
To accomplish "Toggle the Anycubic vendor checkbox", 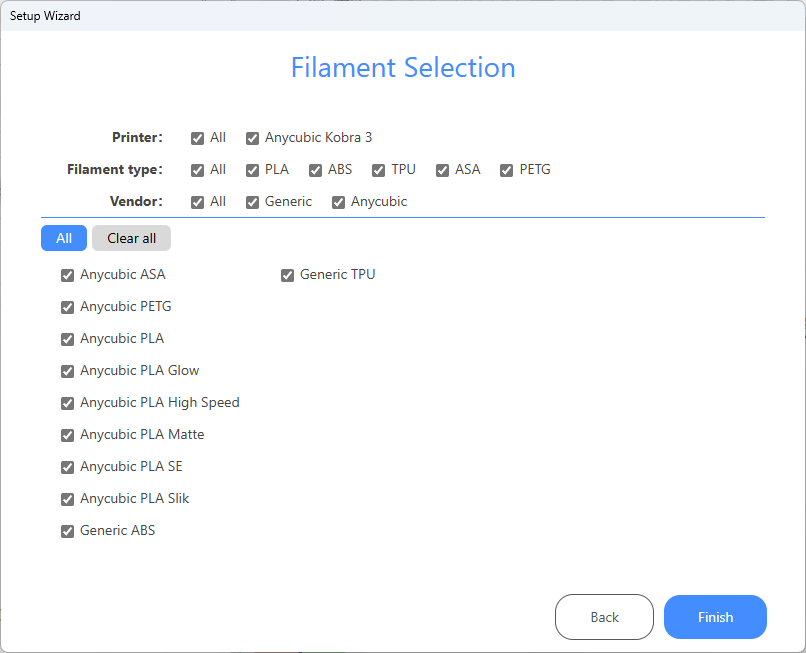I will coord(339,202).
